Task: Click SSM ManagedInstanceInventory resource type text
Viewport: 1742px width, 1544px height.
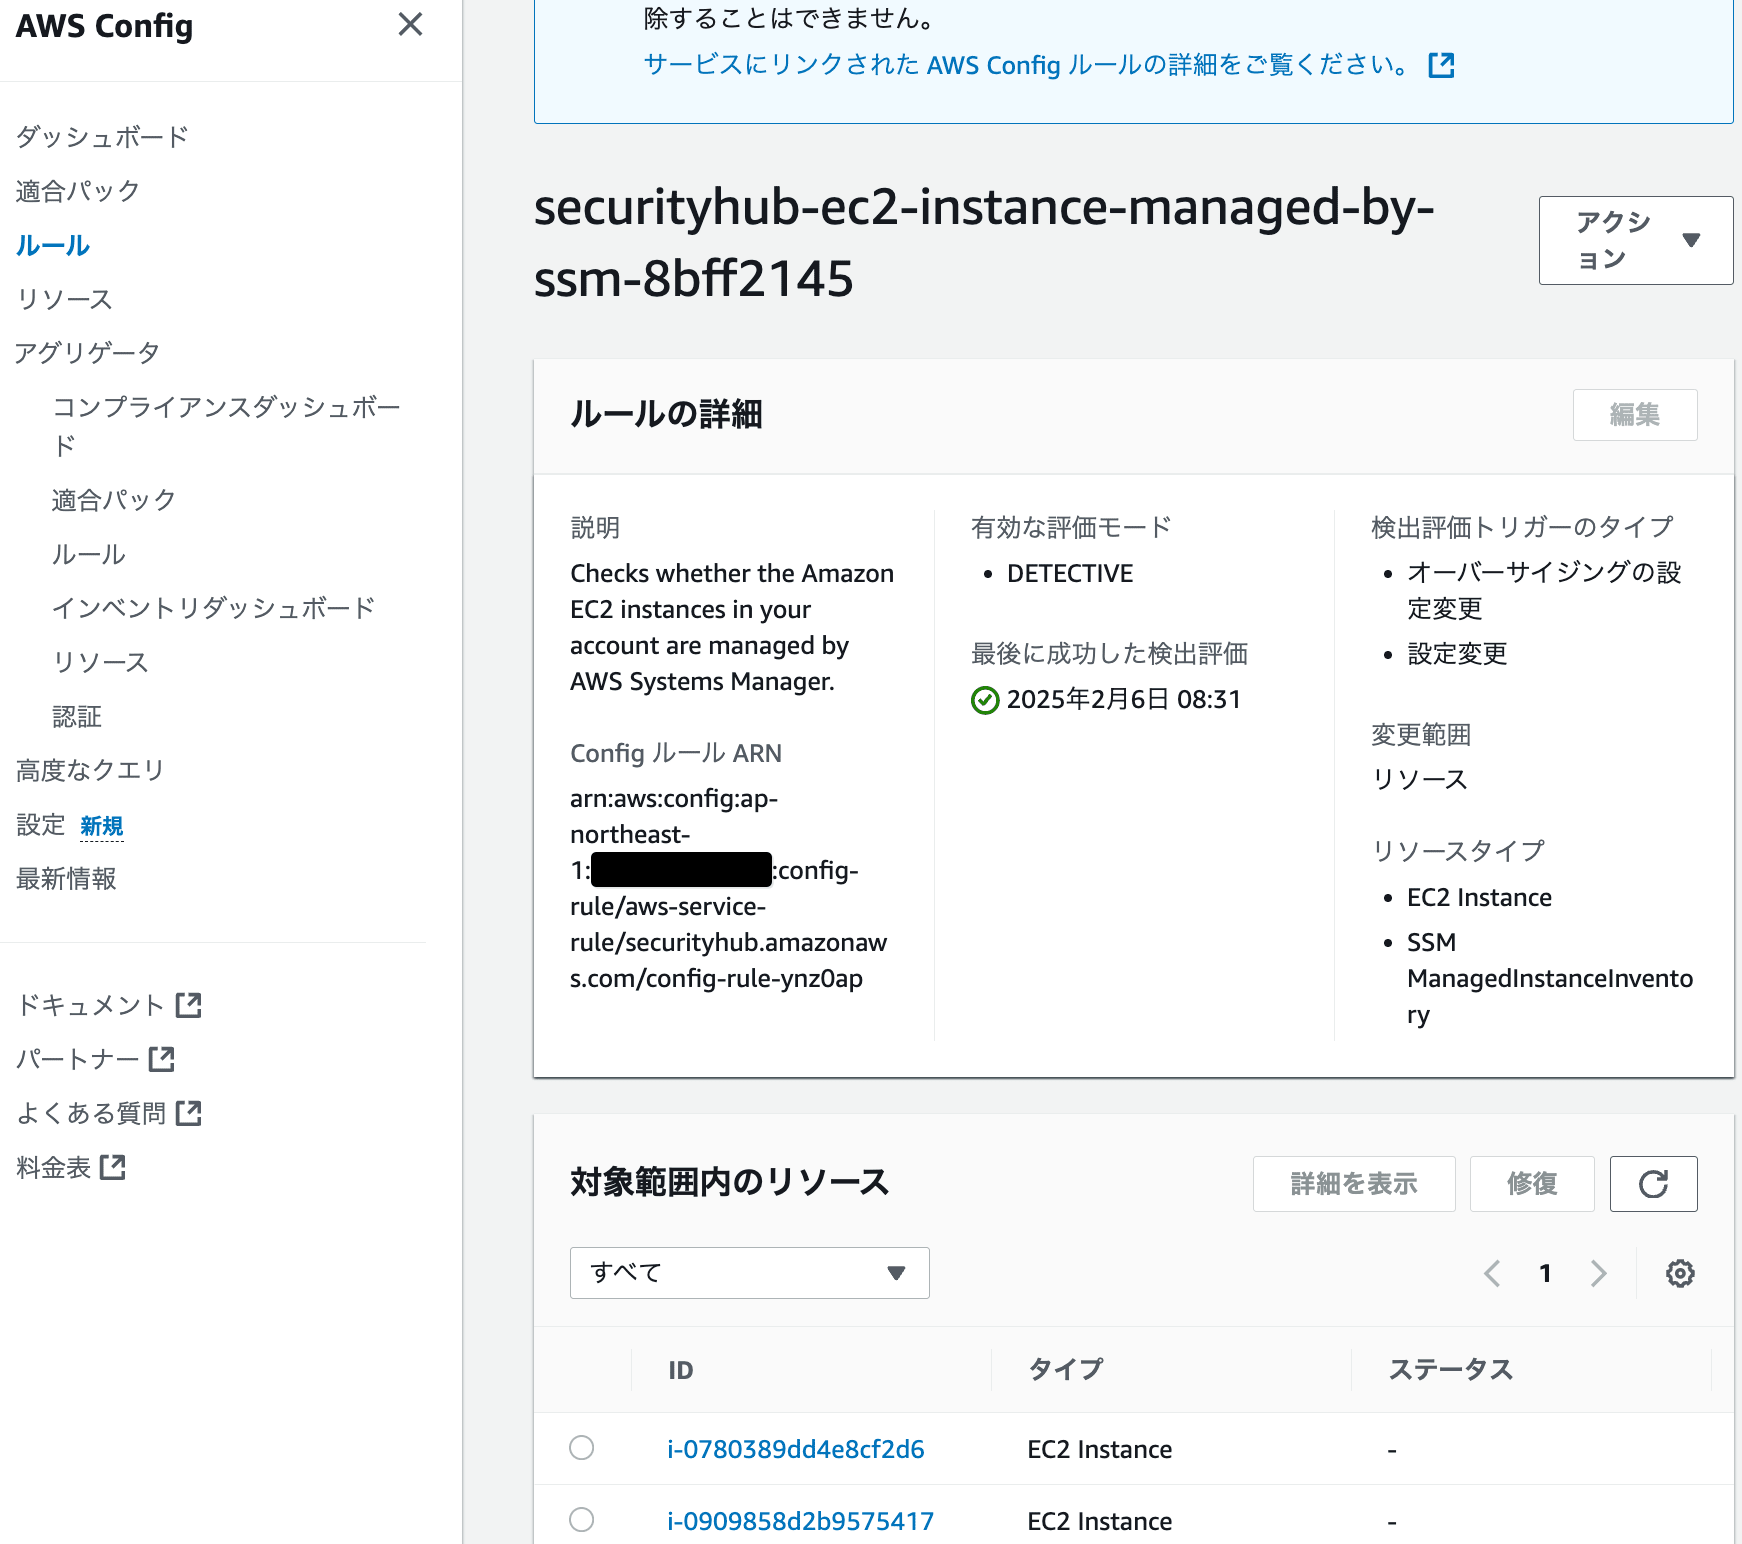Action: 1550,978
